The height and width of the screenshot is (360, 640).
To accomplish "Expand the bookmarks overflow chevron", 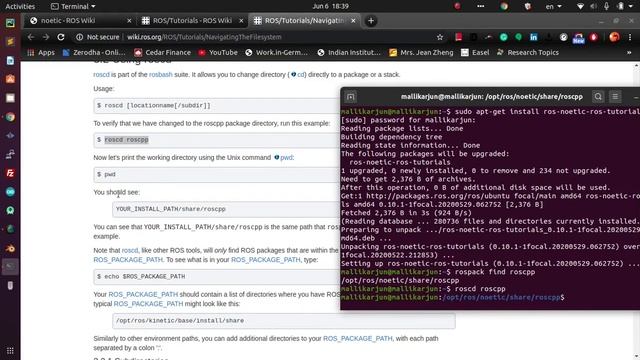I will pyautogui.click(x=629, y=53).
